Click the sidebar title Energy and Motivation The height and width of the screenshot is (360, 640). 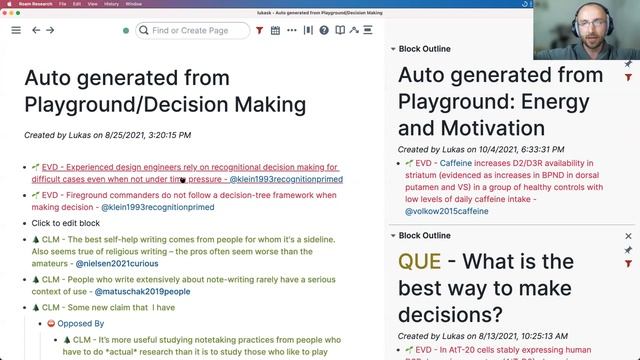click(500, 101)
